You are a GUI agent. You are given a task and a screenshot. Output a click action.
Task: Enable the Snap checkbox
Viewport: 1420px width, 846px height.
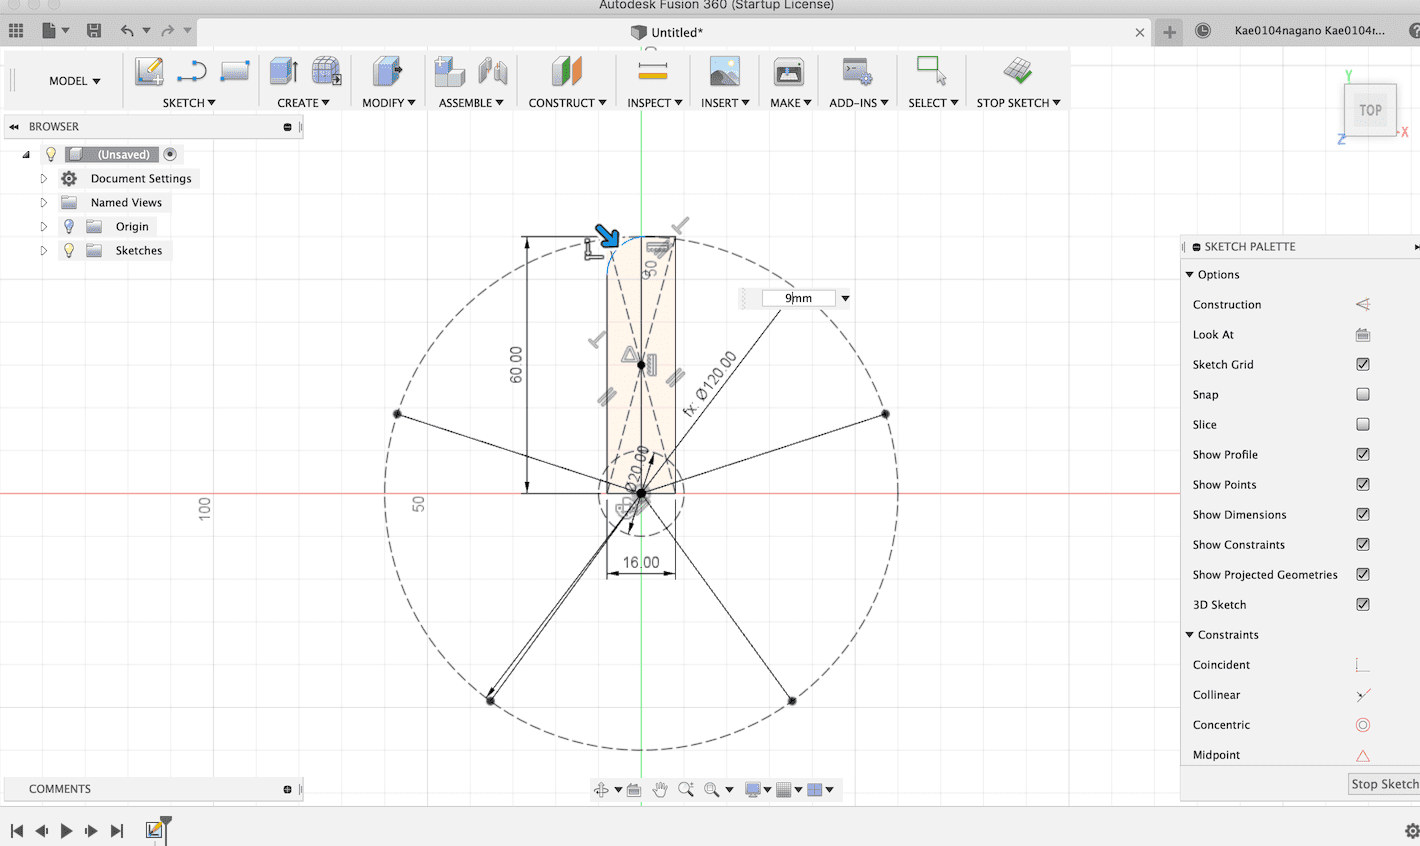coord(1362,395)
